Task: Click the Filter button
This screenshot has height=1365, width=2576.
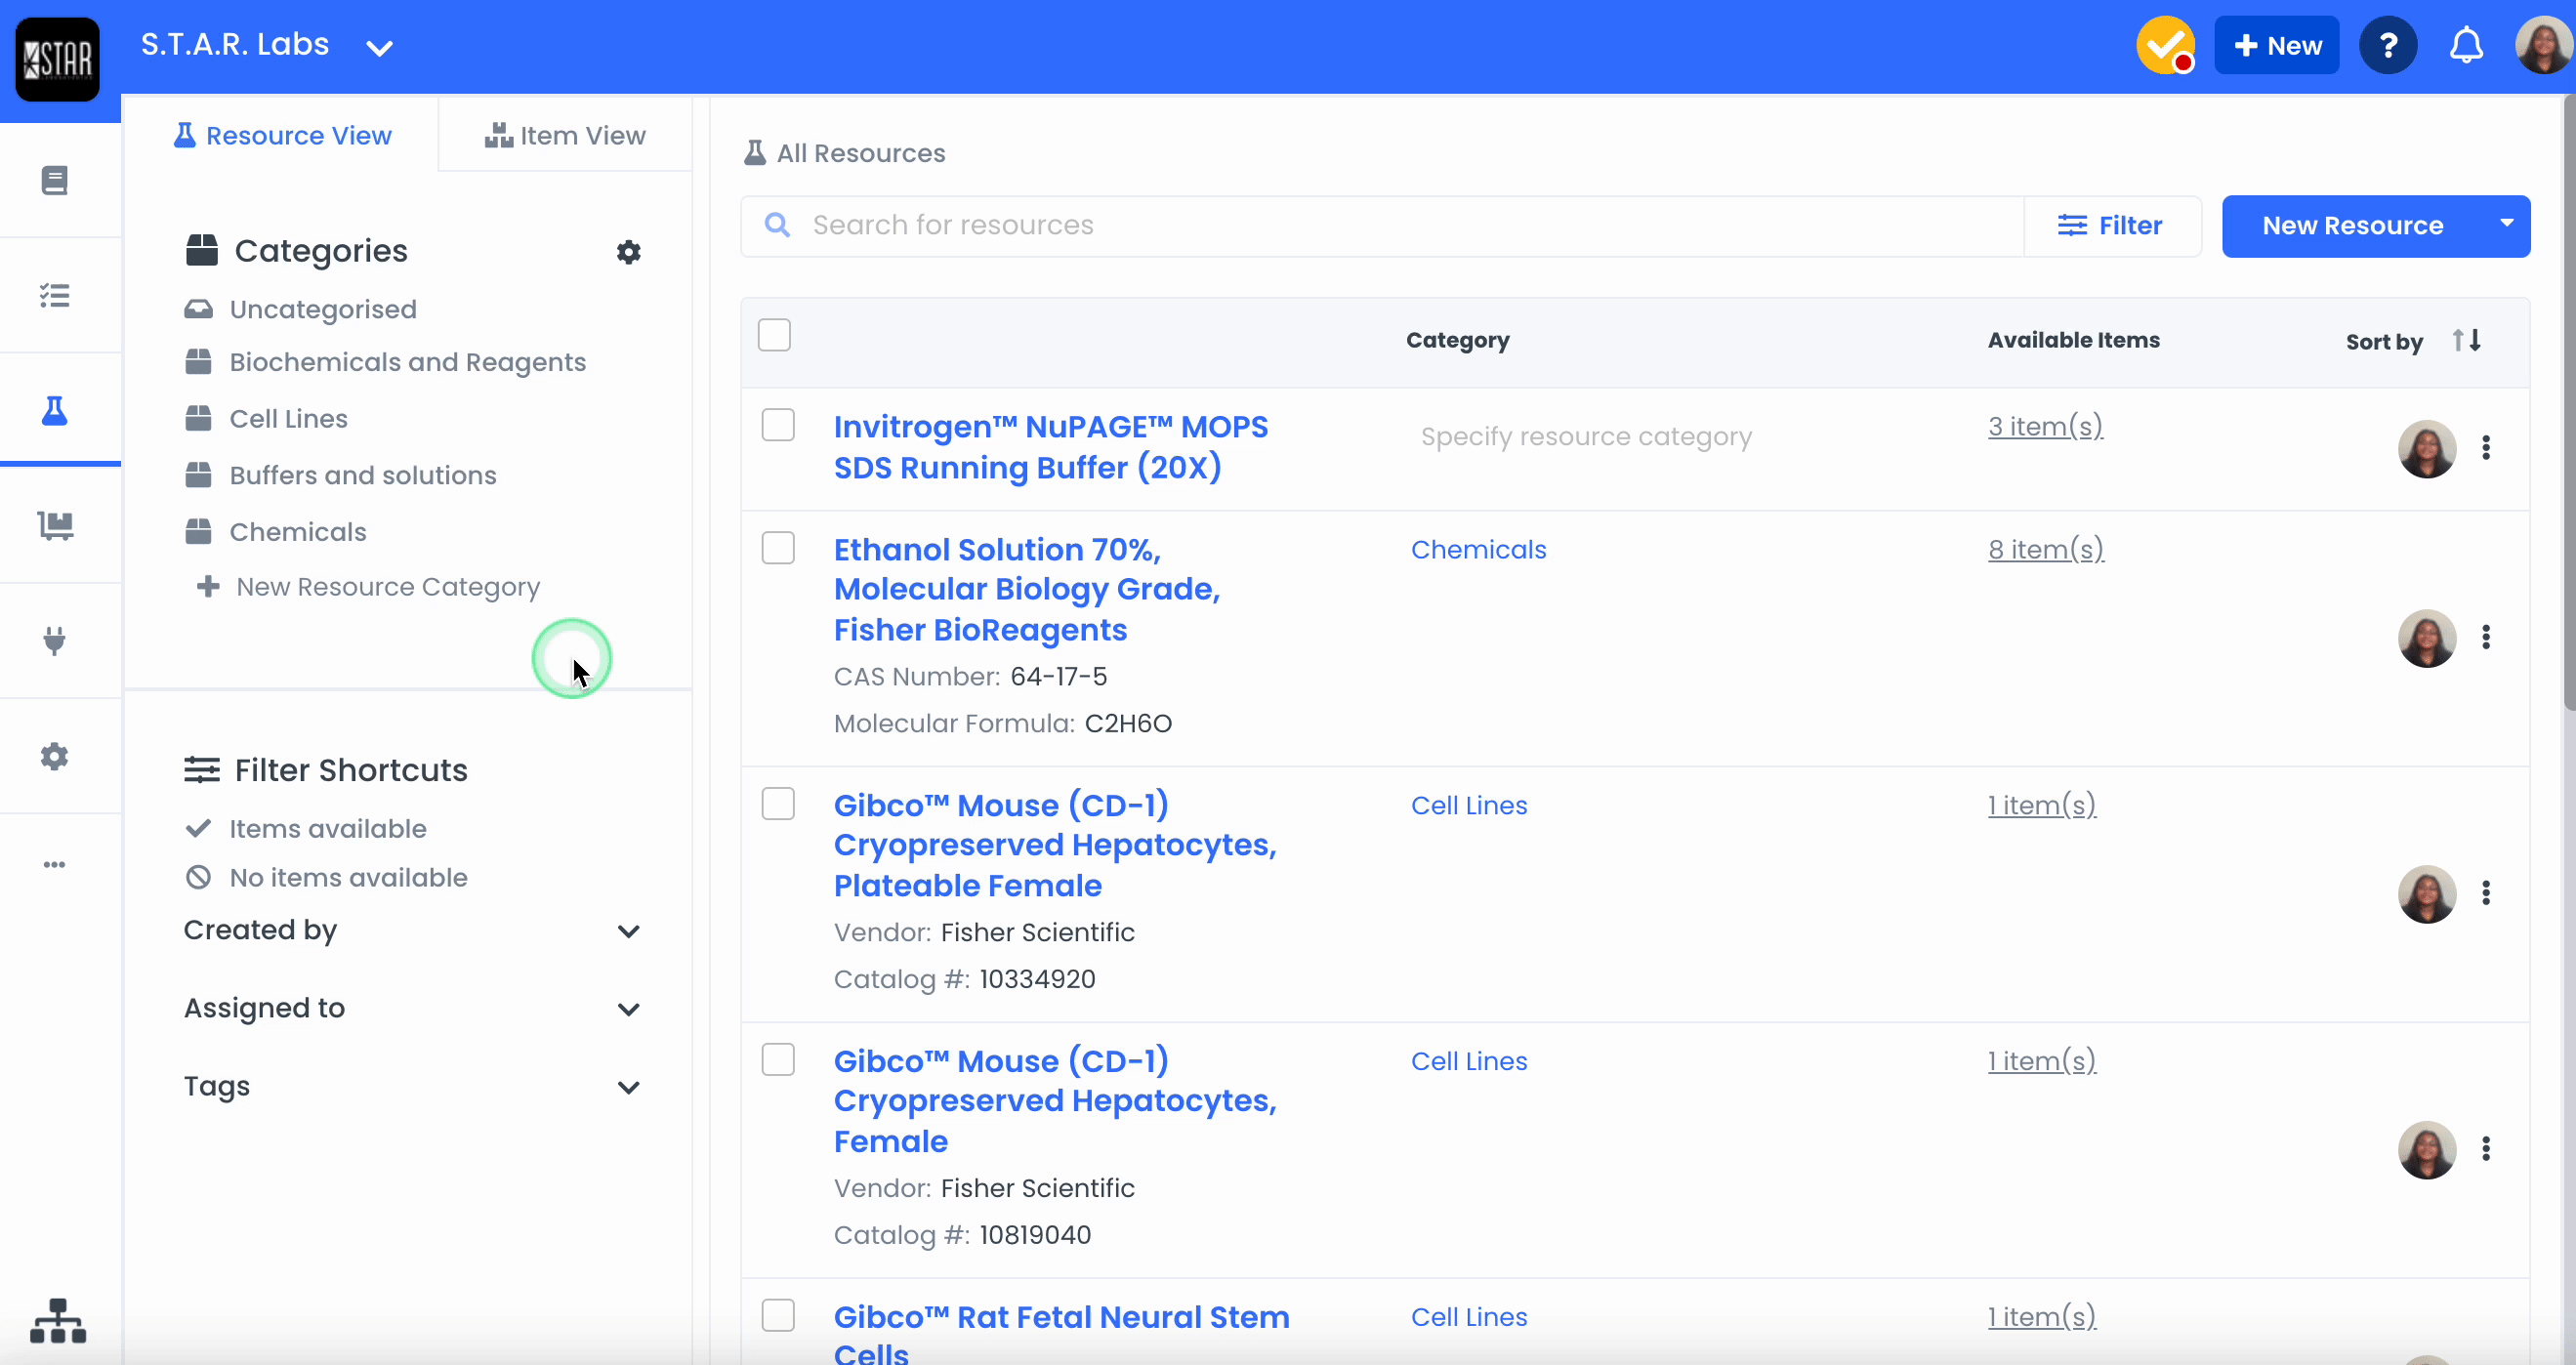Action: [x=2111, y=226]
